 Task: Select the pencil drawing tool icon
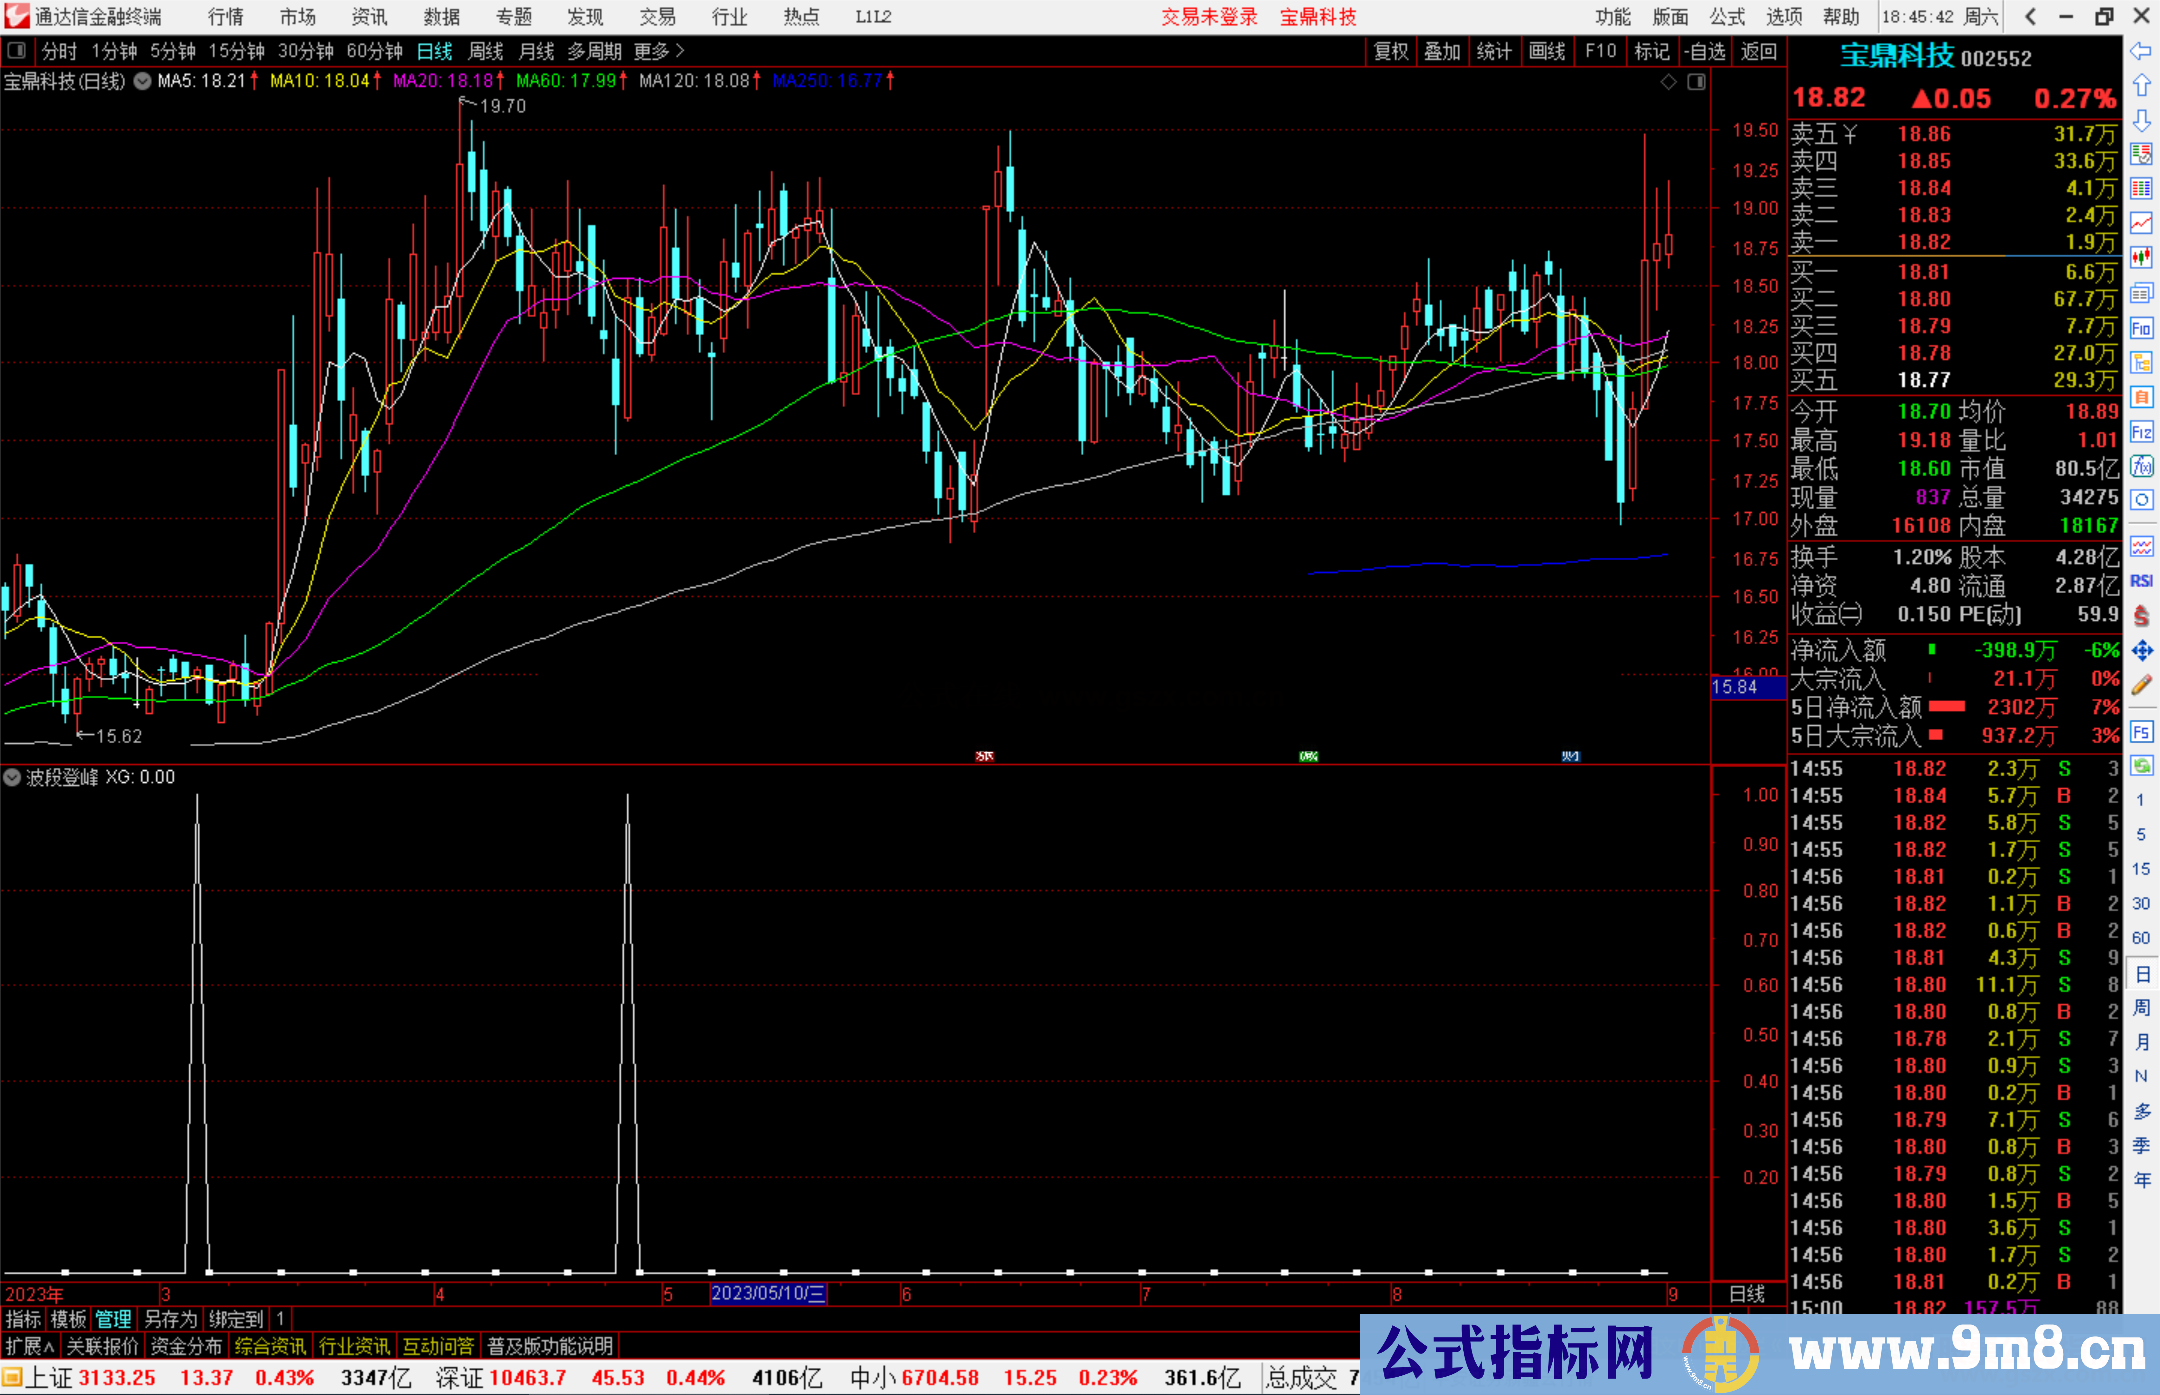pos(2141,685)
